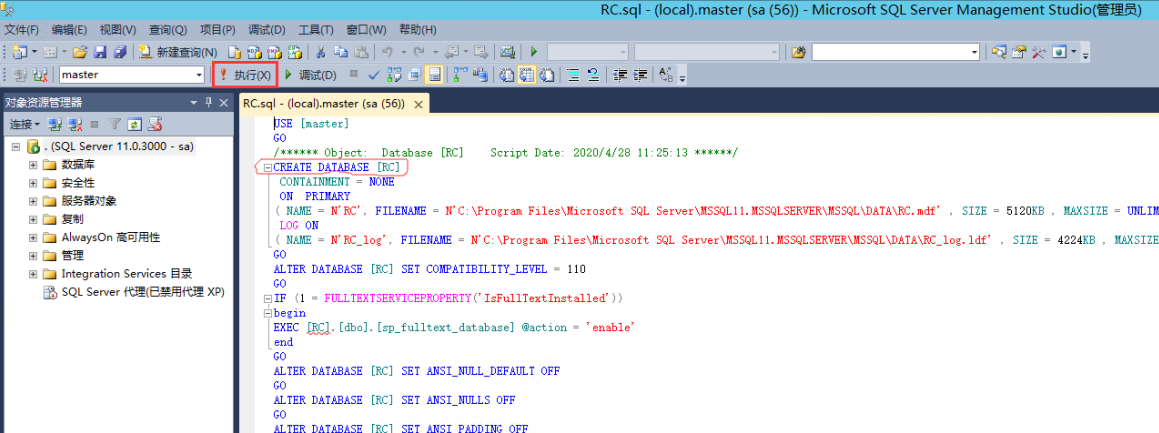Open the master database dropdown
This screenshot has width=1159, height=433.
199,75
